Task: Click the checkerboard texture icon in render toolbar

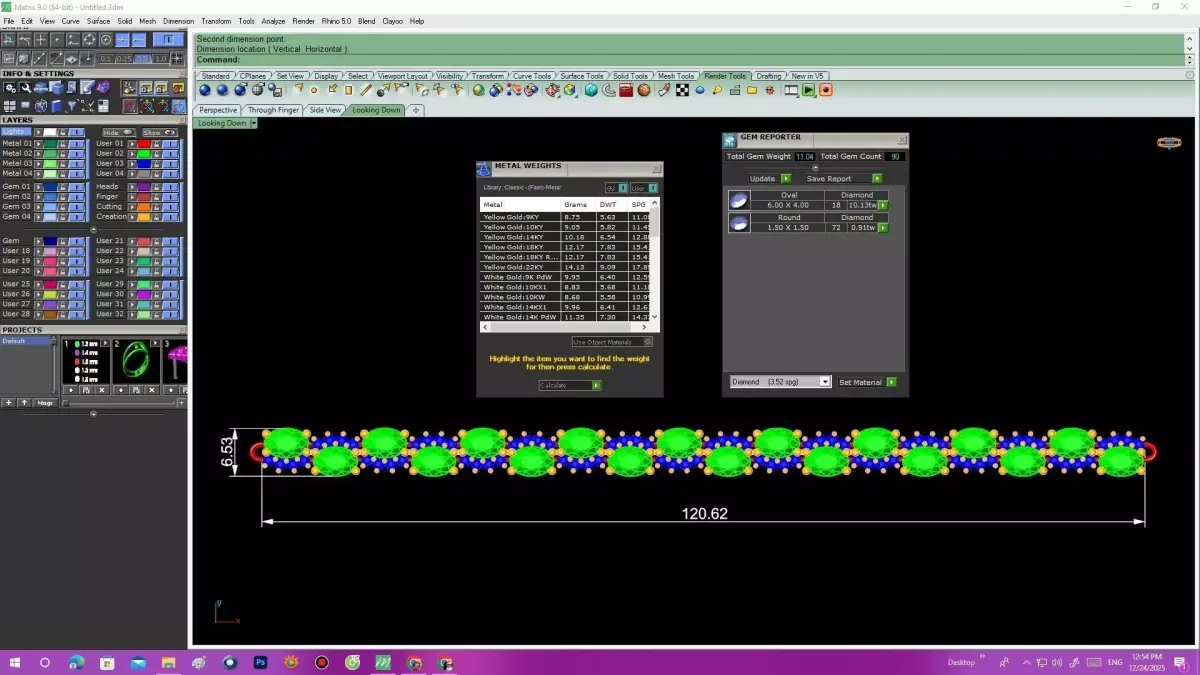Action: 682,90
